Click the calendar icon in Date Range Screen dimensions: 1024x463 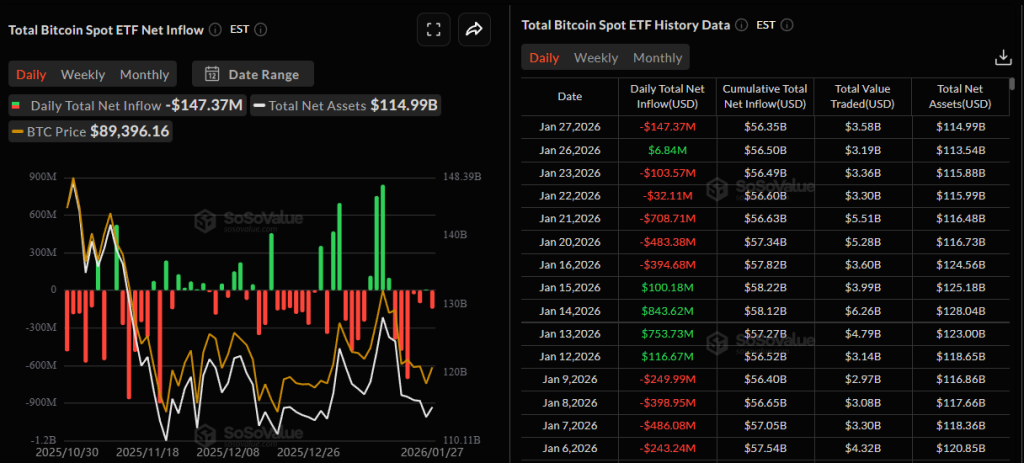click(x=212, y=74)
